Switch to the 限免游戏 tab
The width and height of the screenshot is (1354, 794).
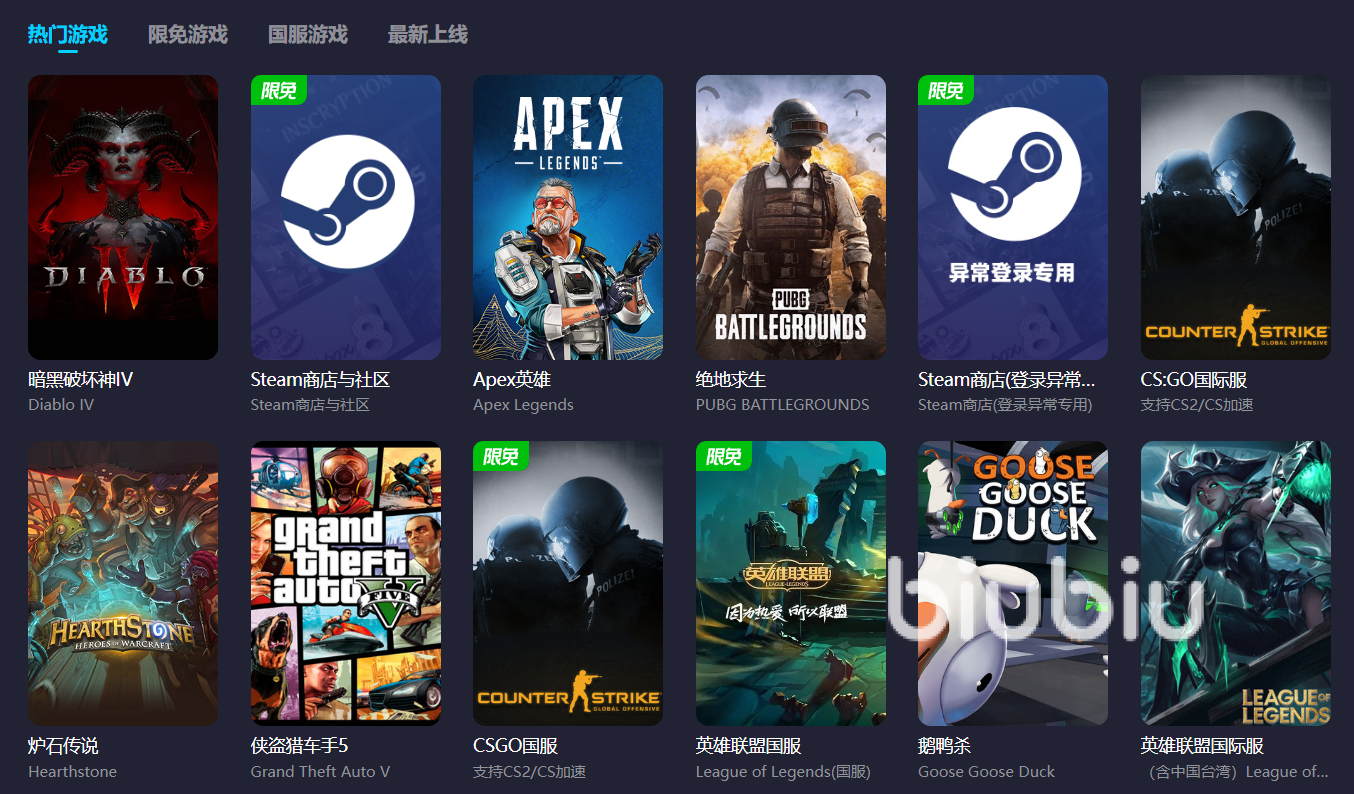pyautogui.click(x=188, y=35)
